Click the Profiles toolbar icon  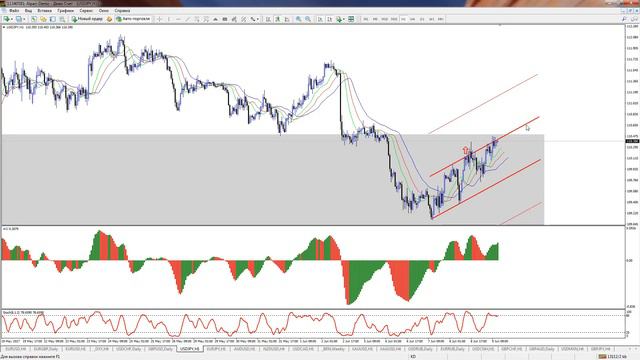(19, 19)
